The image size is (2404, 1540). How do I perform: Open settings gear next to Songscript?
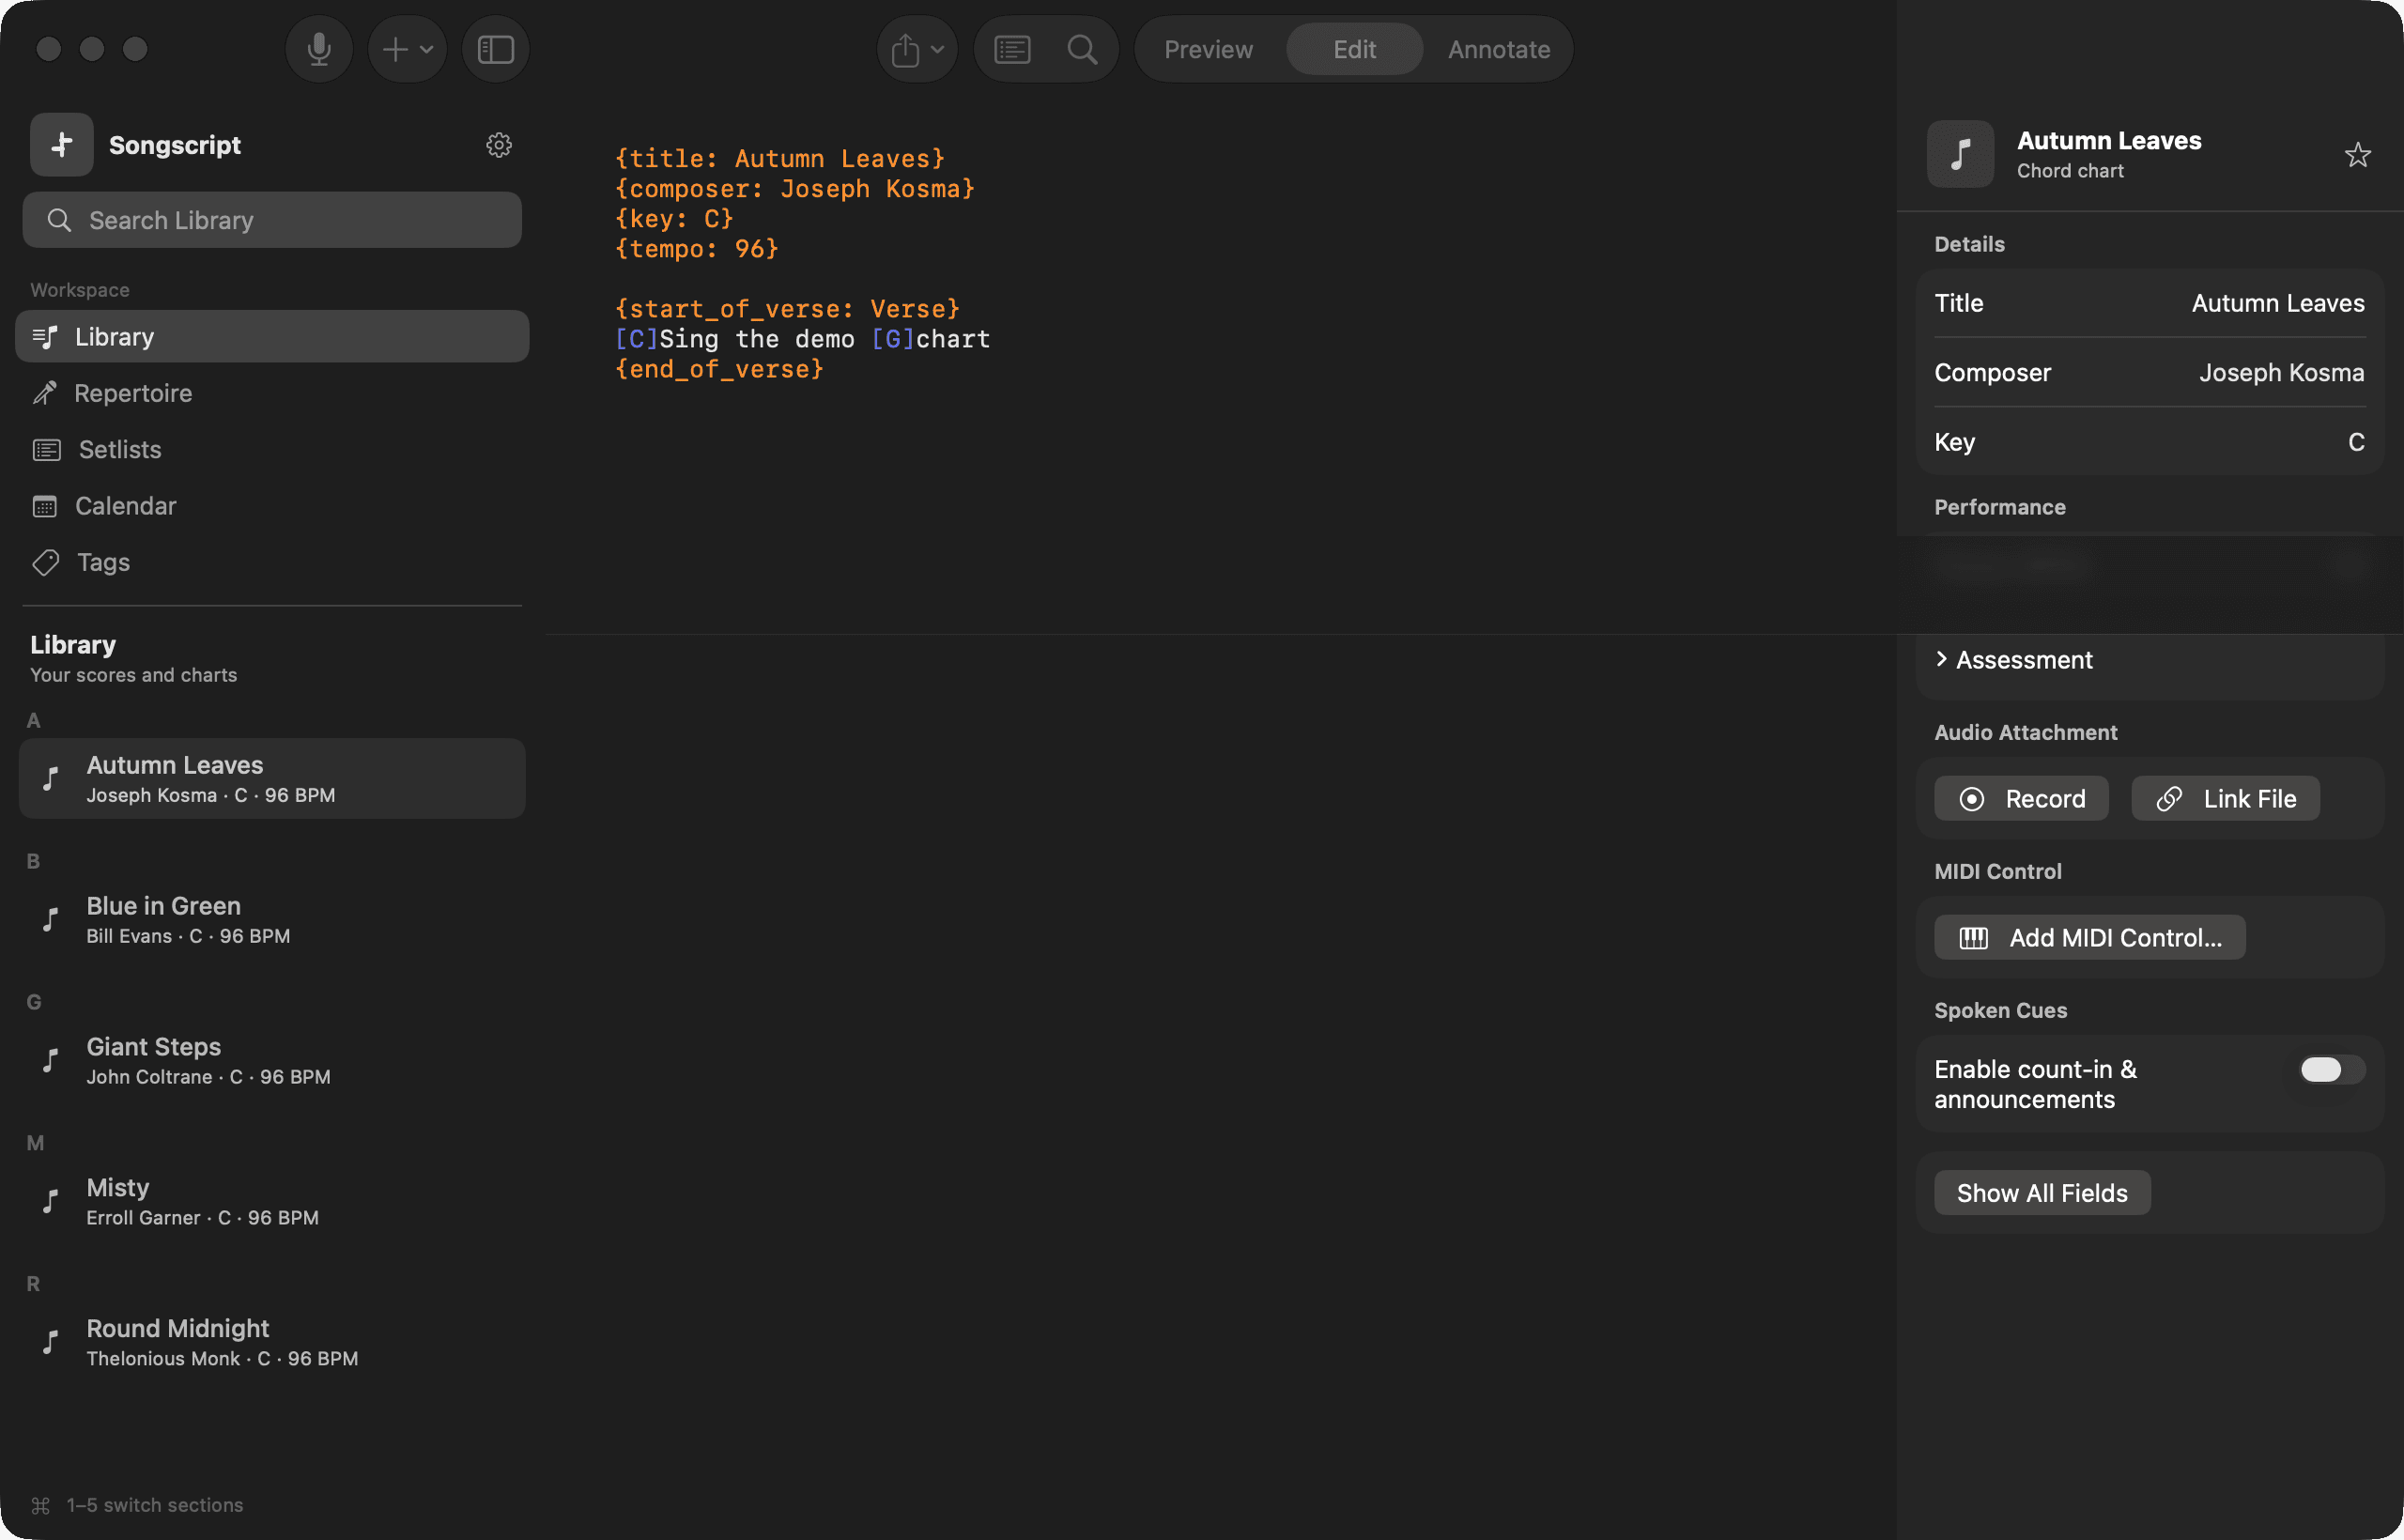point(499,145)
